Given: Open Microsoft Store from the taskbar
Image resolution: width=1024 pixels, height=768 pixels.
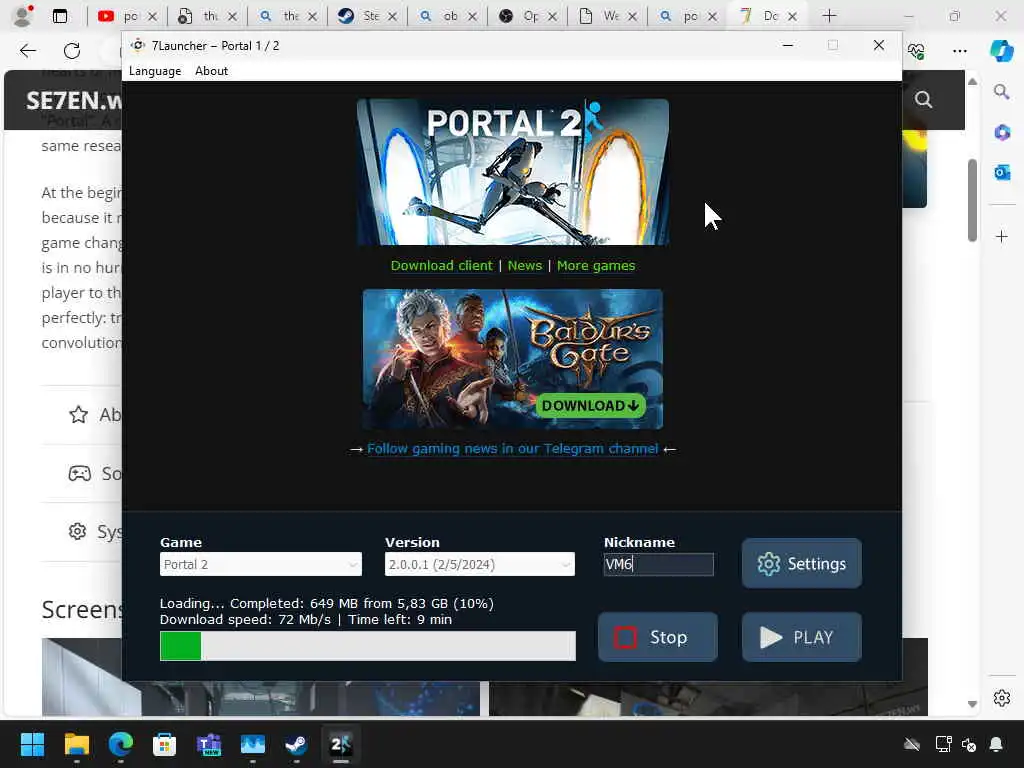Looking at the screenshot, I should [165, 744].
